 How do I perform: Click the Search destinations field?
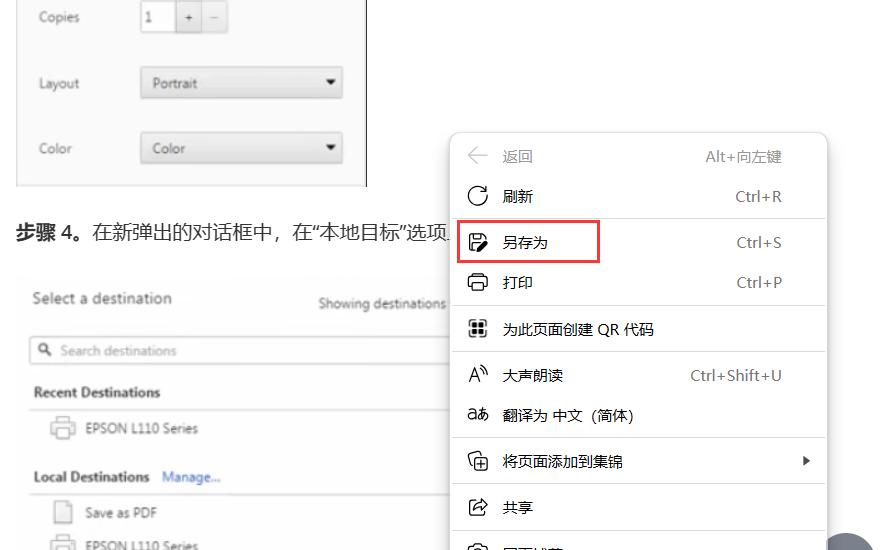pyautogui.click(x=240, y=350)
